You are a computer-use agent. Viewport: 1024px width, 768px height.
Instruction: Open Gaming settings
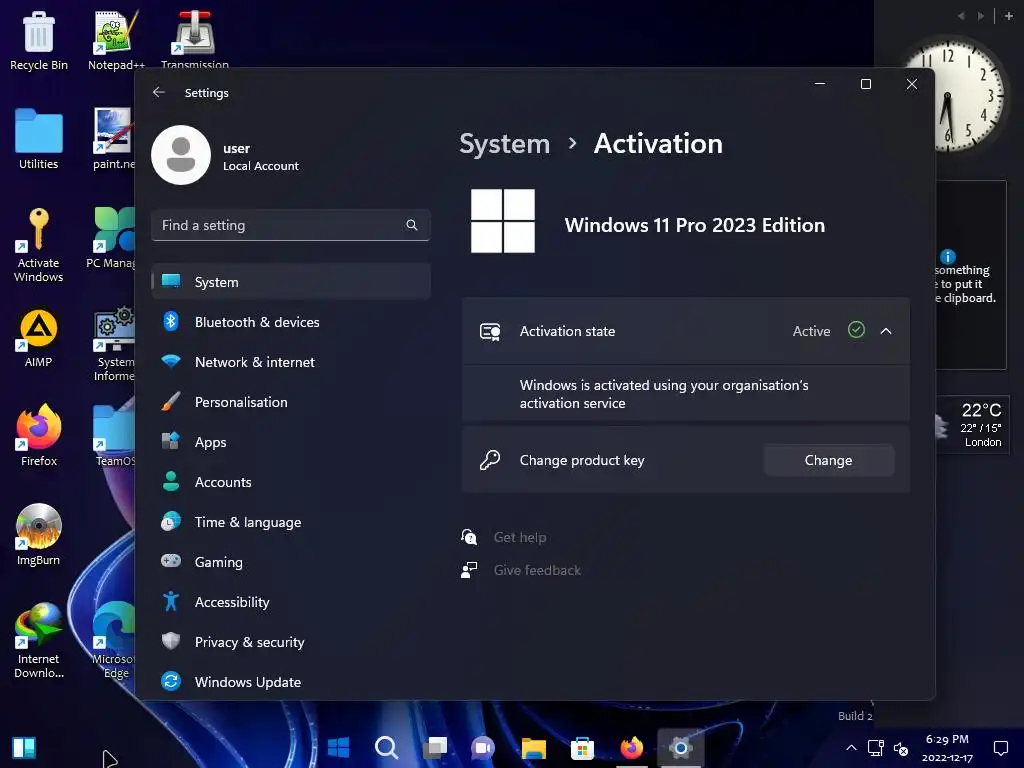[x=291, y=562]
